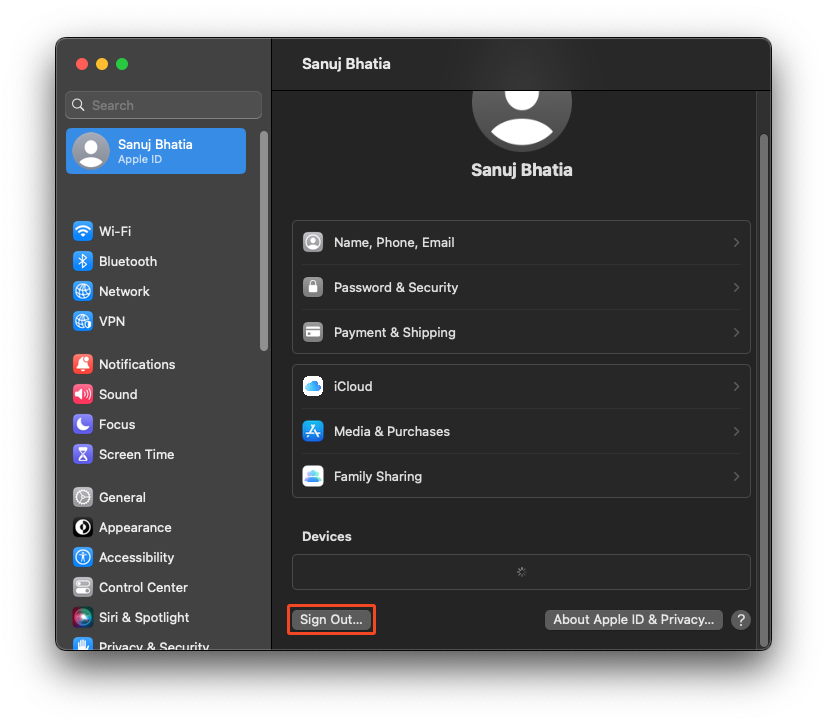Image resolution: width=827 pixels, height=724 pixels.
Task: Sign out of the Apple ID
Action: coord(331,619)
